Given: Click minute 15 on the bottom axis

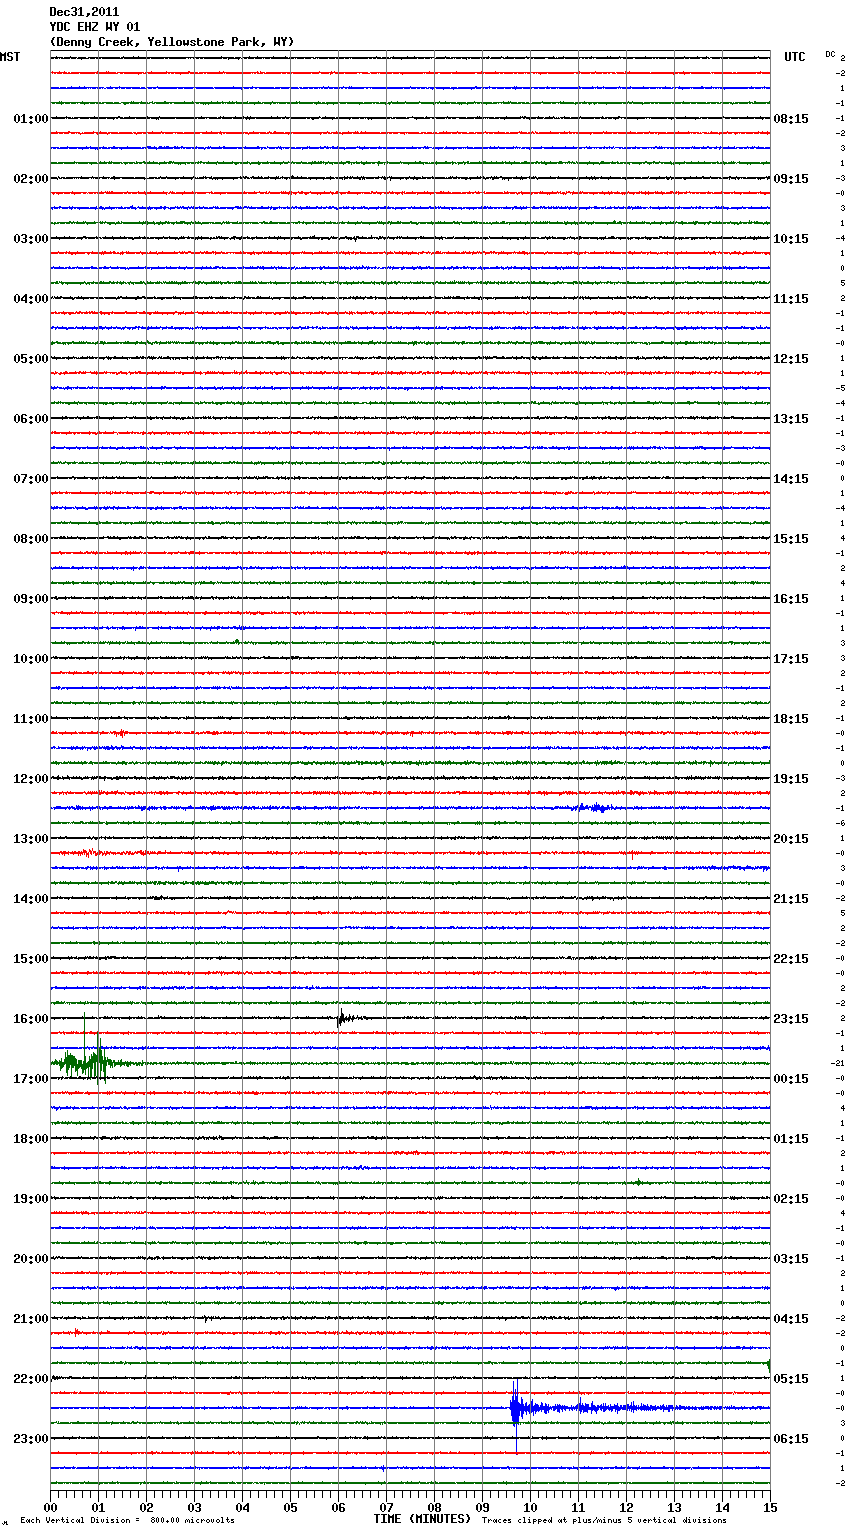Looking at the screenshot, I should pos(770,1507).
